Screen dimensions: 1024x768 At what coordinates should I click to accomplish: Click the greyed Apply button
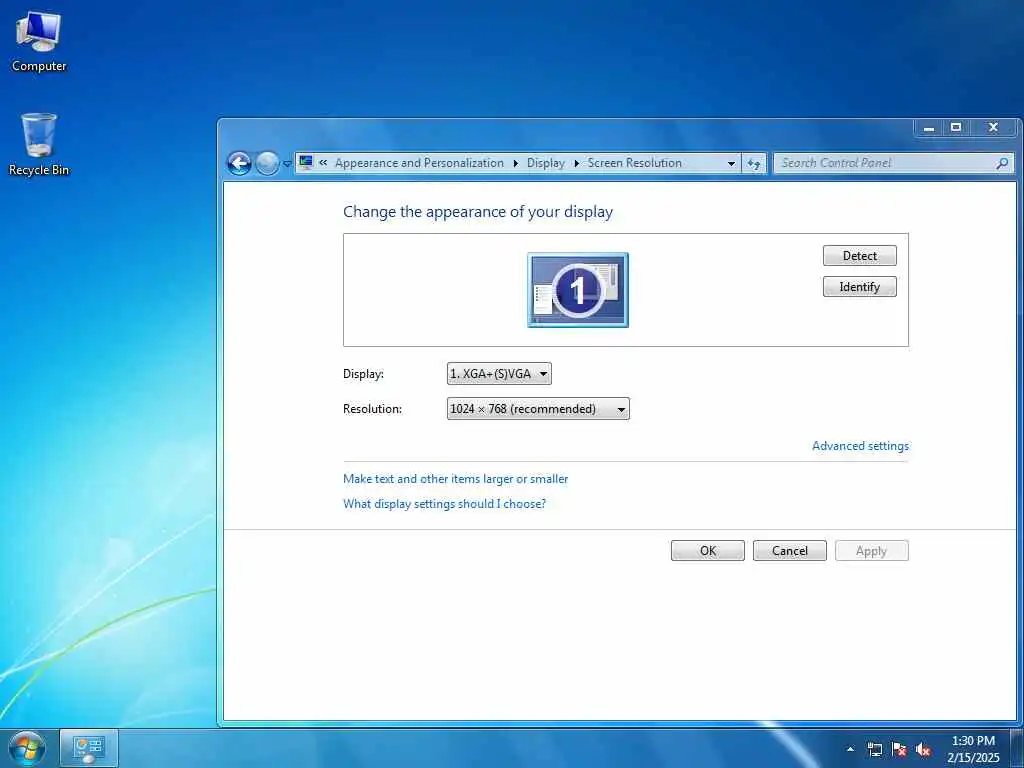pyautogui.click(x=871, y=551)
